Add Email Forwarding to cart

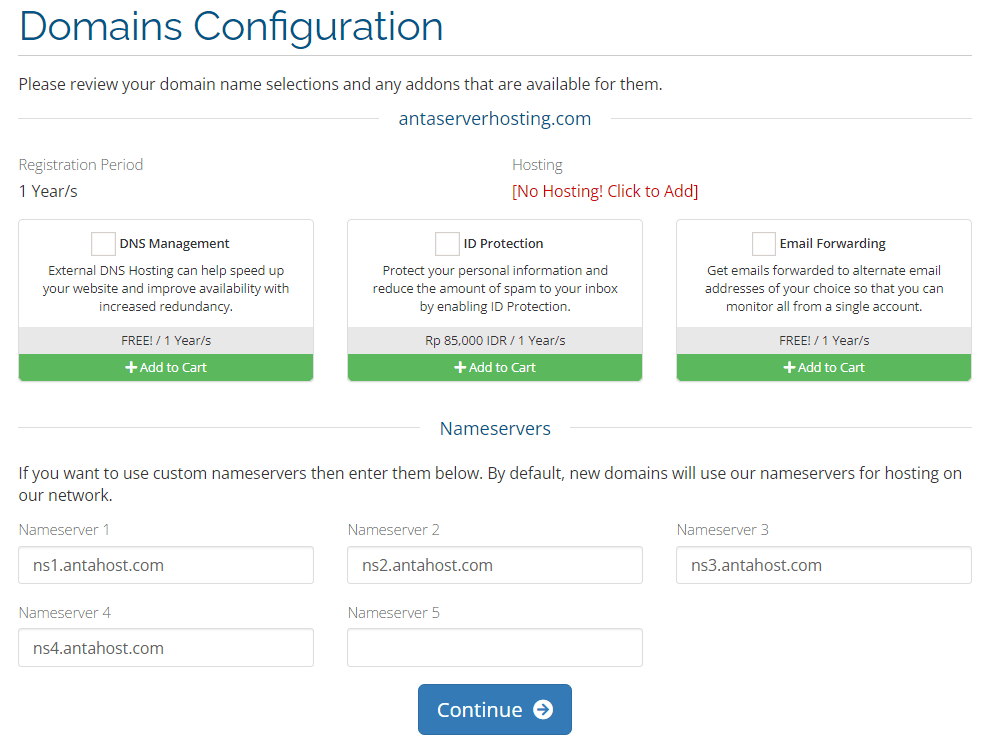824,367
